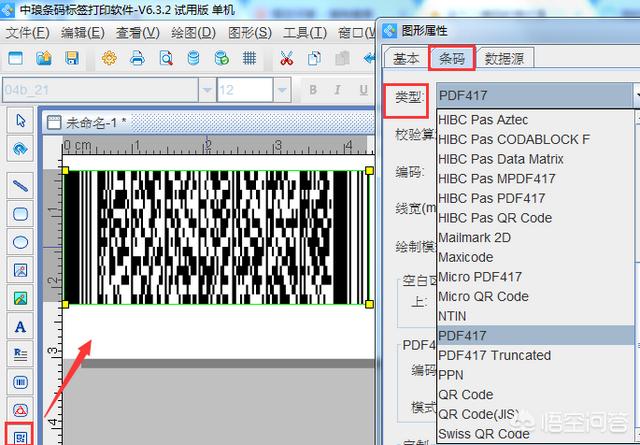Toggle underline U formatting button
Image resolution: width=640 pixels, height=445 pixels.
coord(364,90)
